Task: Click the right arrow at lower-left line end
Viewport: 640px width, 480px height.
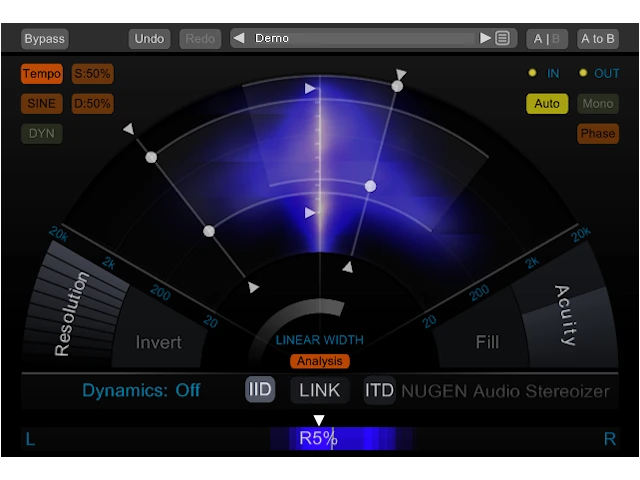Action: coord(253,287)
